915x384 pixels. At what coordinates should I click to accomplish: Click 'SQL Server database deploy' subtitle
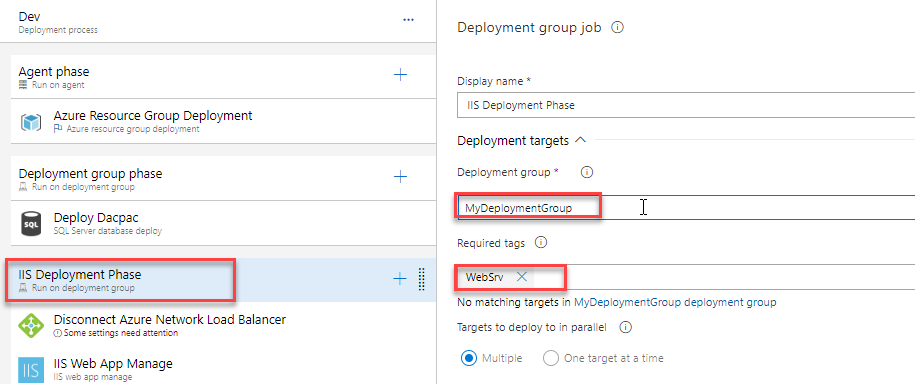[x=107, y=231]
